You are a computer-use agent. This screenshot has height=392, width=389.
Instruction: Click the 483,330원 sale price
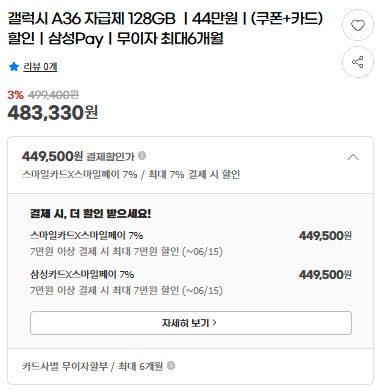(53, 113)
